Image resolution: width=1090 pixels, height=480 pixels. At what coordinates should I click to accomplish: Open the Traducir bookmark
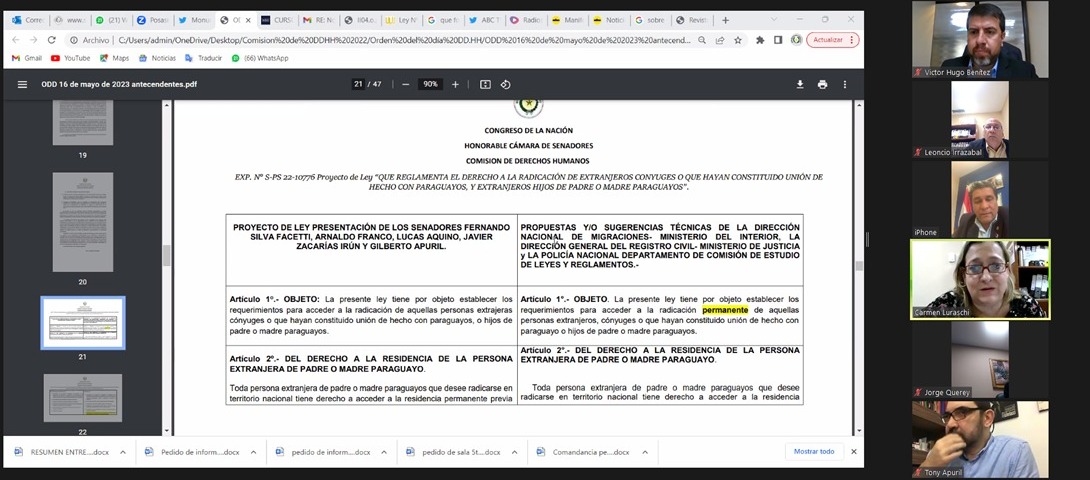[x=203, y=58]
